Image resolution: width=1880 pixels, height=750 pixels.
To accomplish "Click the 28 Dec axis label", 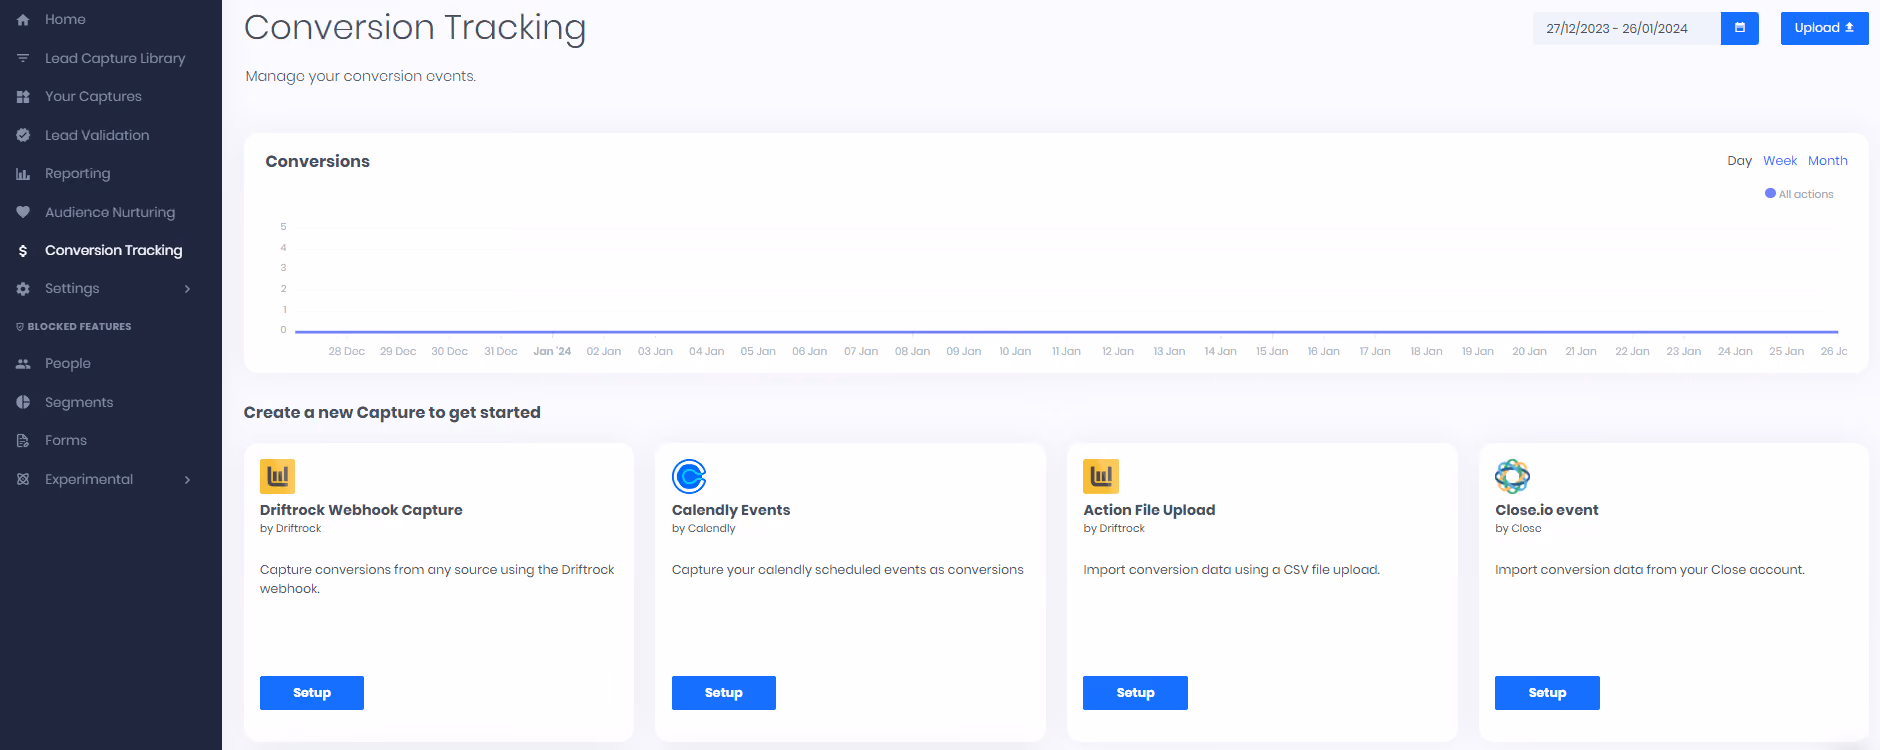I will [347, 351].
